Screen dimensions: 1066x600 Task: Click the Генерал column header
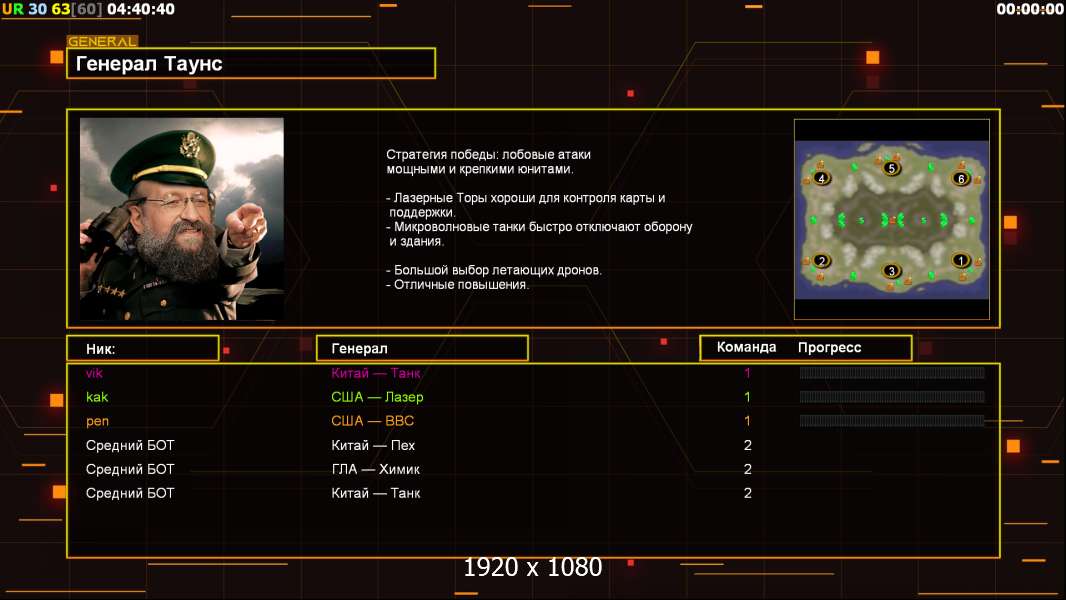(422, 349)
